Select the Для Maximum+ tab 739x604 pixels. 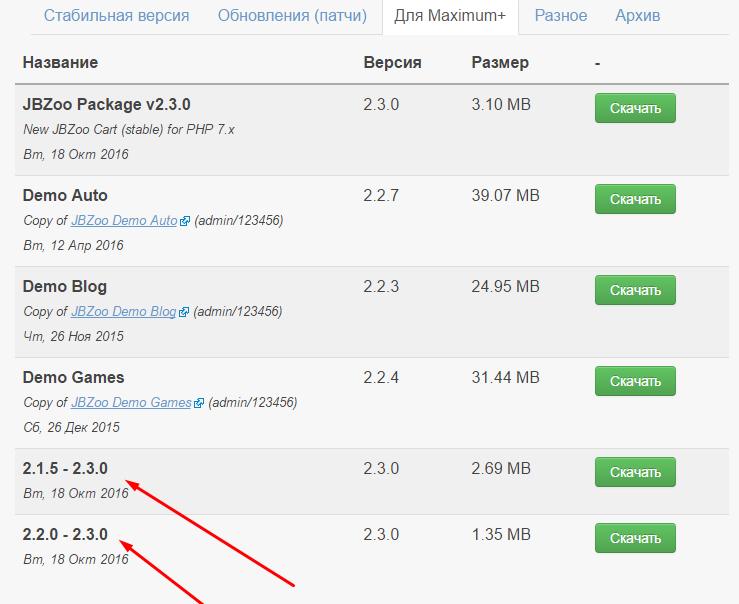(x=450, y=16)
